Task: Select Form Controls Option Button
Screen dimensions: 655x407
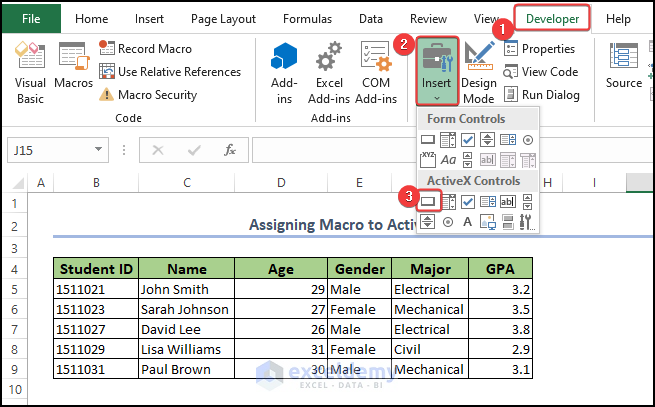Action: pos(527,139)
